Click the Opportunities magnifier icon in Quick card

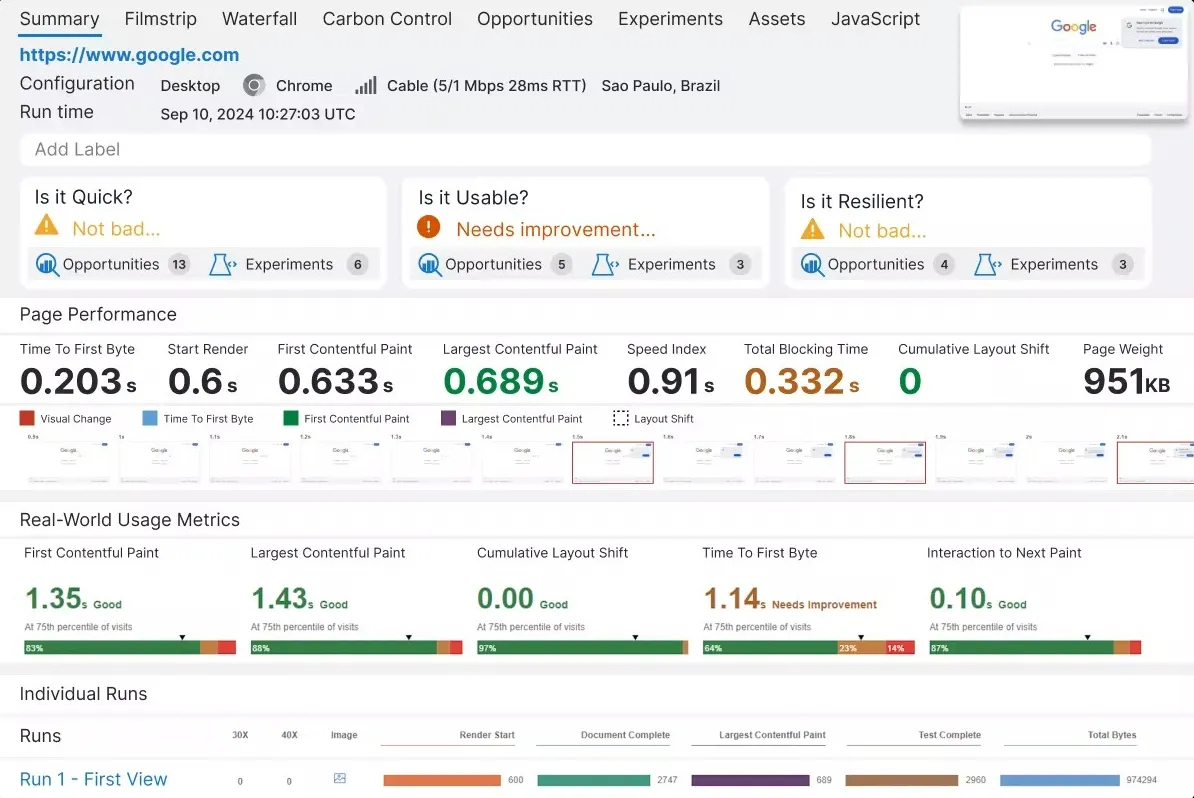pyautogui.click(x=47, y=264)
